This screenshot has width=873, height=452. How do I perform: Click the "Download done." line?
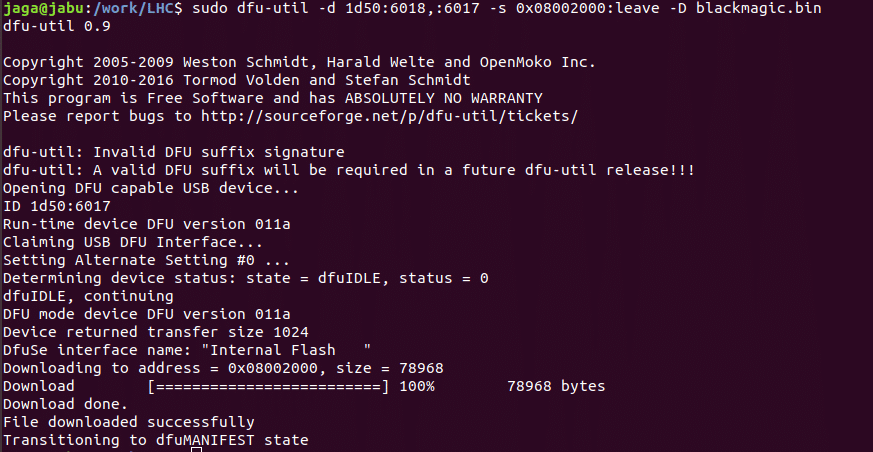click(x=66, y=404)
